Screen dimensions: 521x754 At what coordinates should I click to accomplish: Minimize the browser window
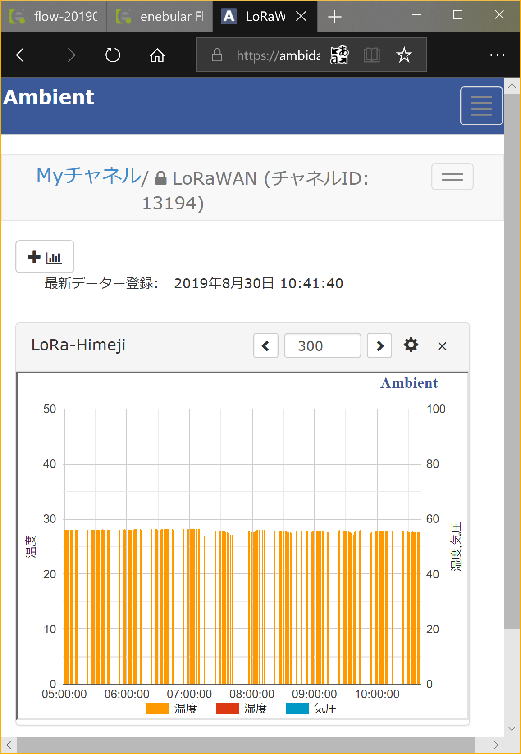click(417, 15)
